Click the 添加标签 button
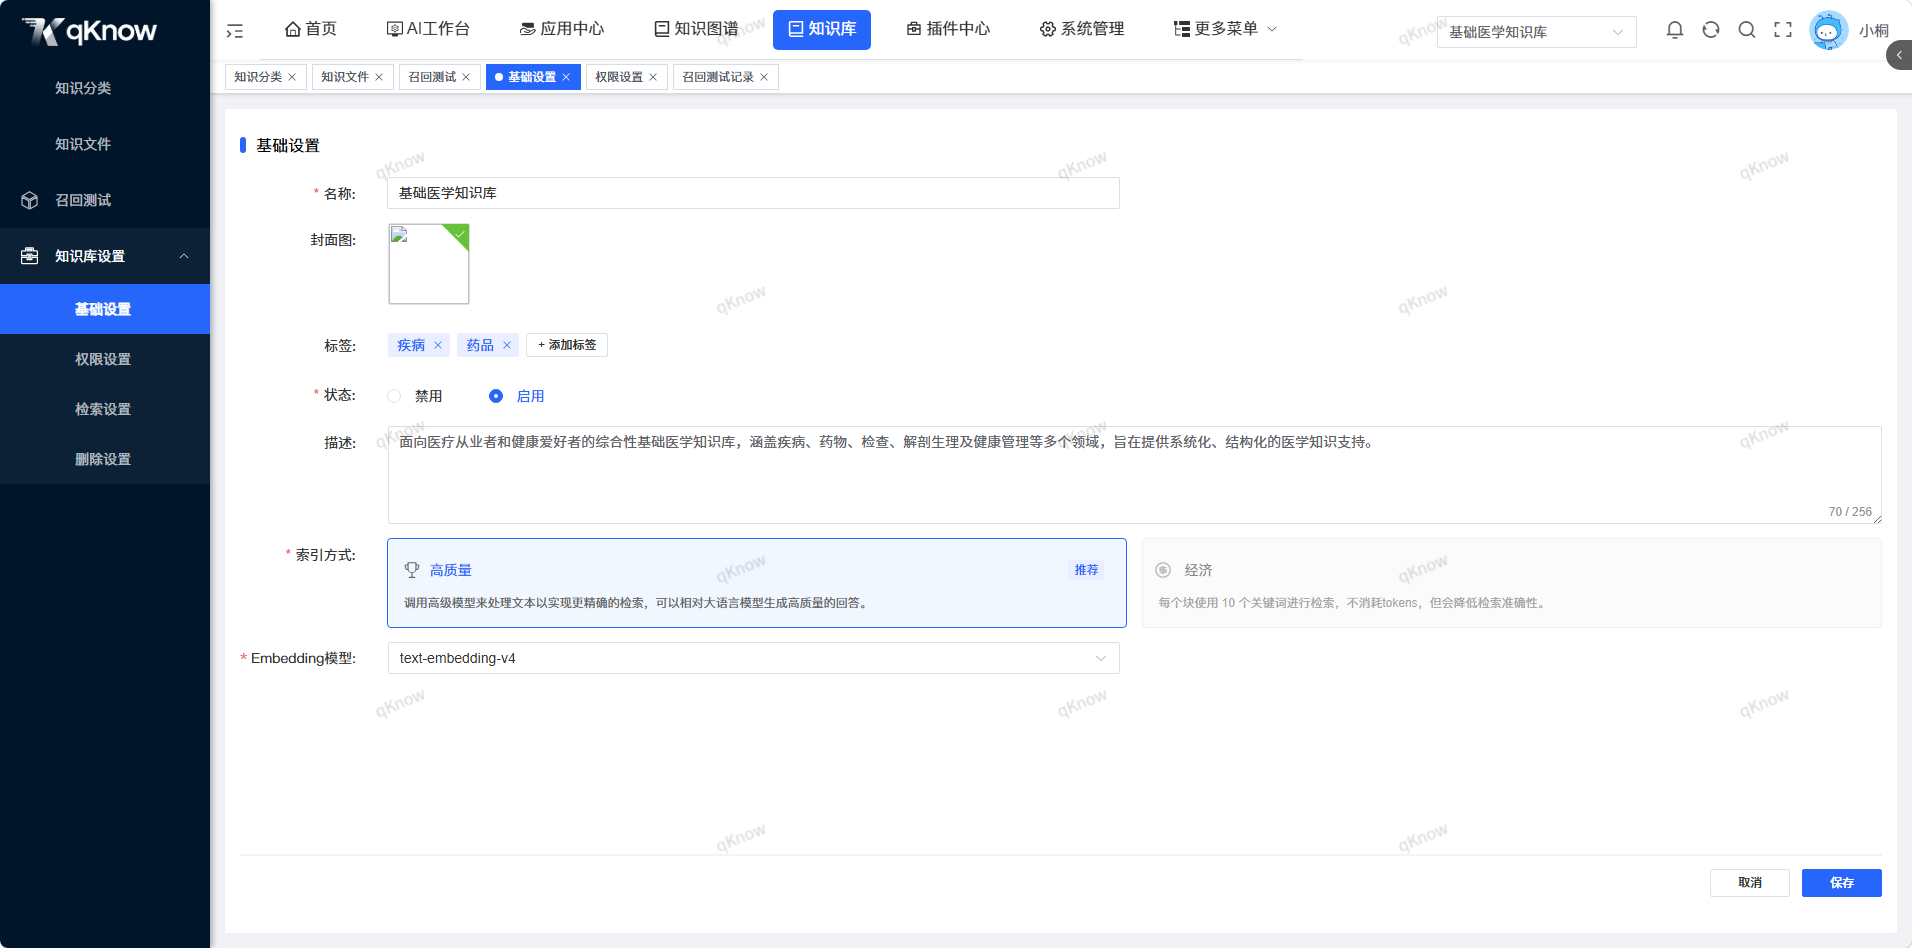 pyautogui.click(x=567, y=345)
